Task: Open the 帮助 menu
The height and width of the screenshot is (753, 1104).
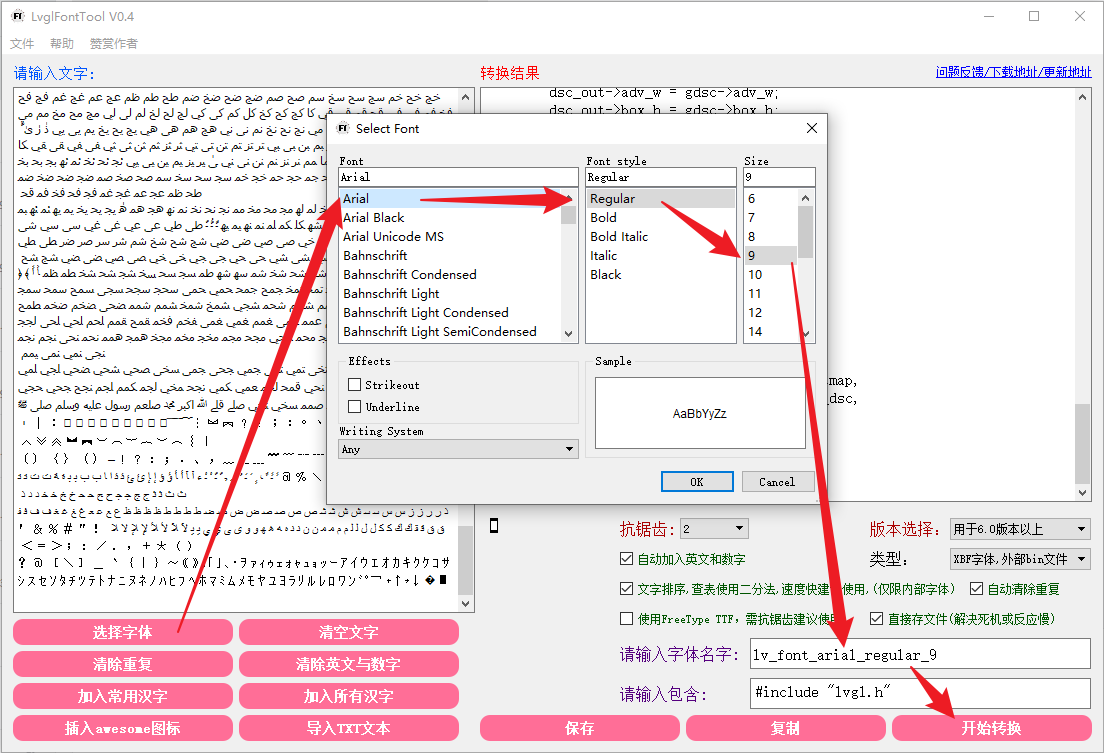Action: coord(62,44)
